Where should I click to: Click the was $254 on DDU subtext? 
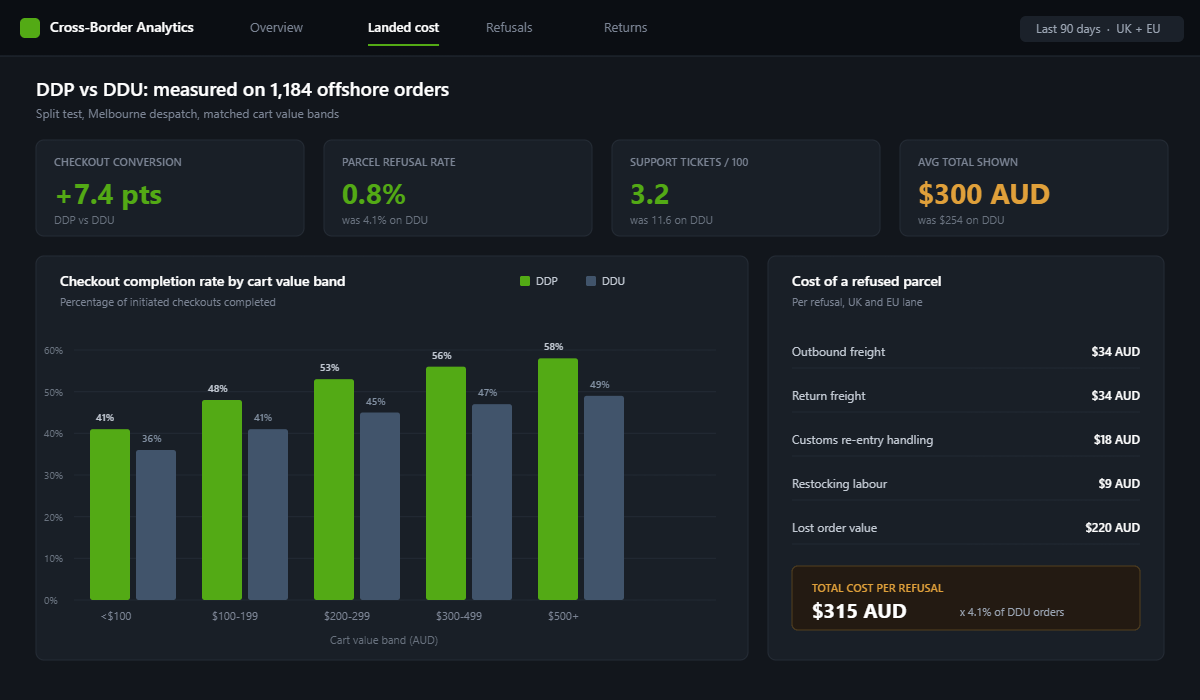coord(961,220)
